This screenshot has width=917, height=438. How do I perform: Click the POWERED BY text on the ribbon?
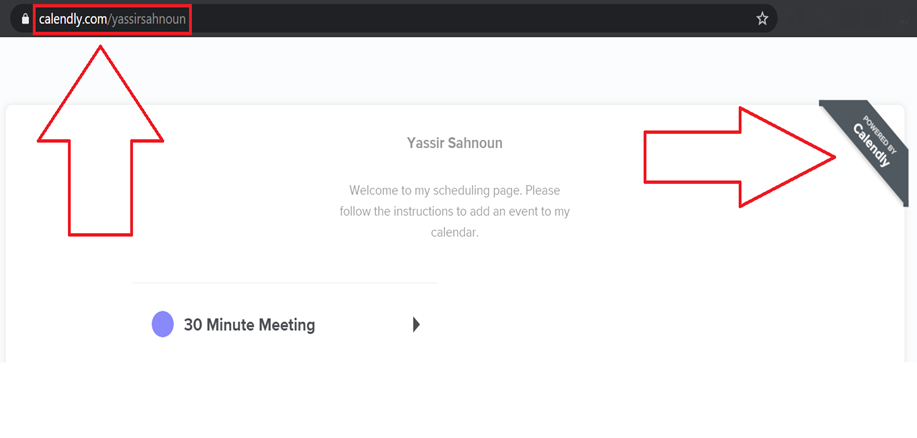880,134
